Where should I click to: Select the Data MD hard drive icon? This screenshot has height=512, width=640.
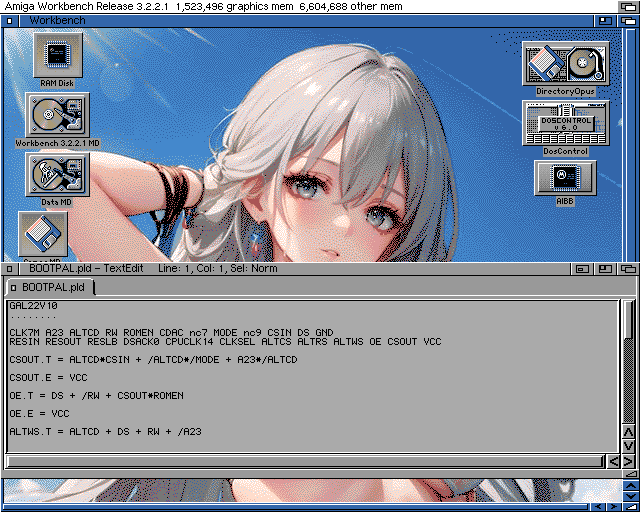pos(58,175)
